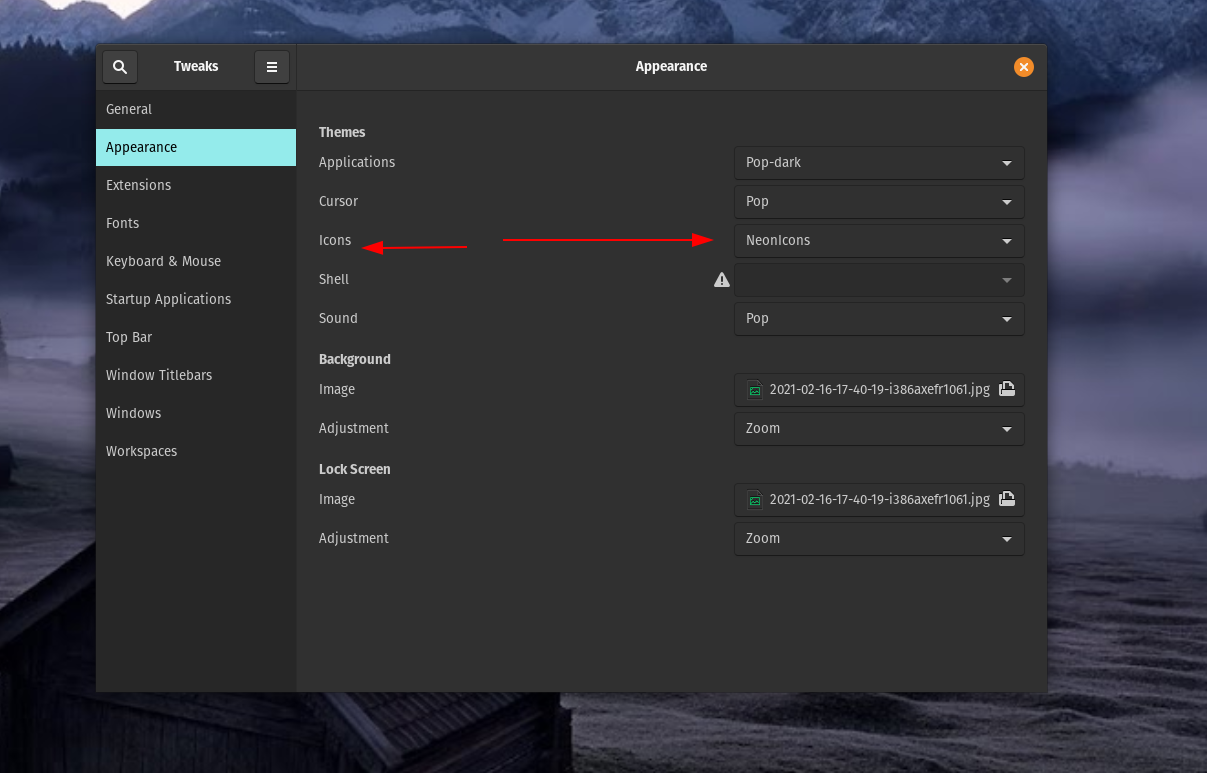
Task: Close the Tweaks window with orange button
Action: 1023,67
